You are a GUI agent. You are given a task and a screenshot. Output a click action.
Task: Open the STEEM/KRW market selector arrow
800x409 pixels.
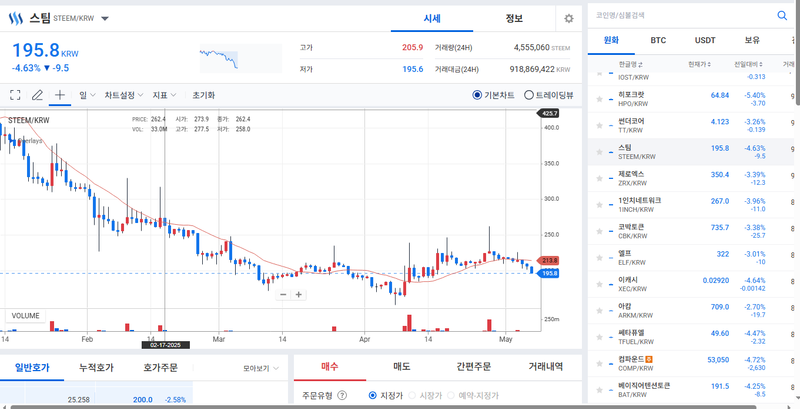pos(105,19)
